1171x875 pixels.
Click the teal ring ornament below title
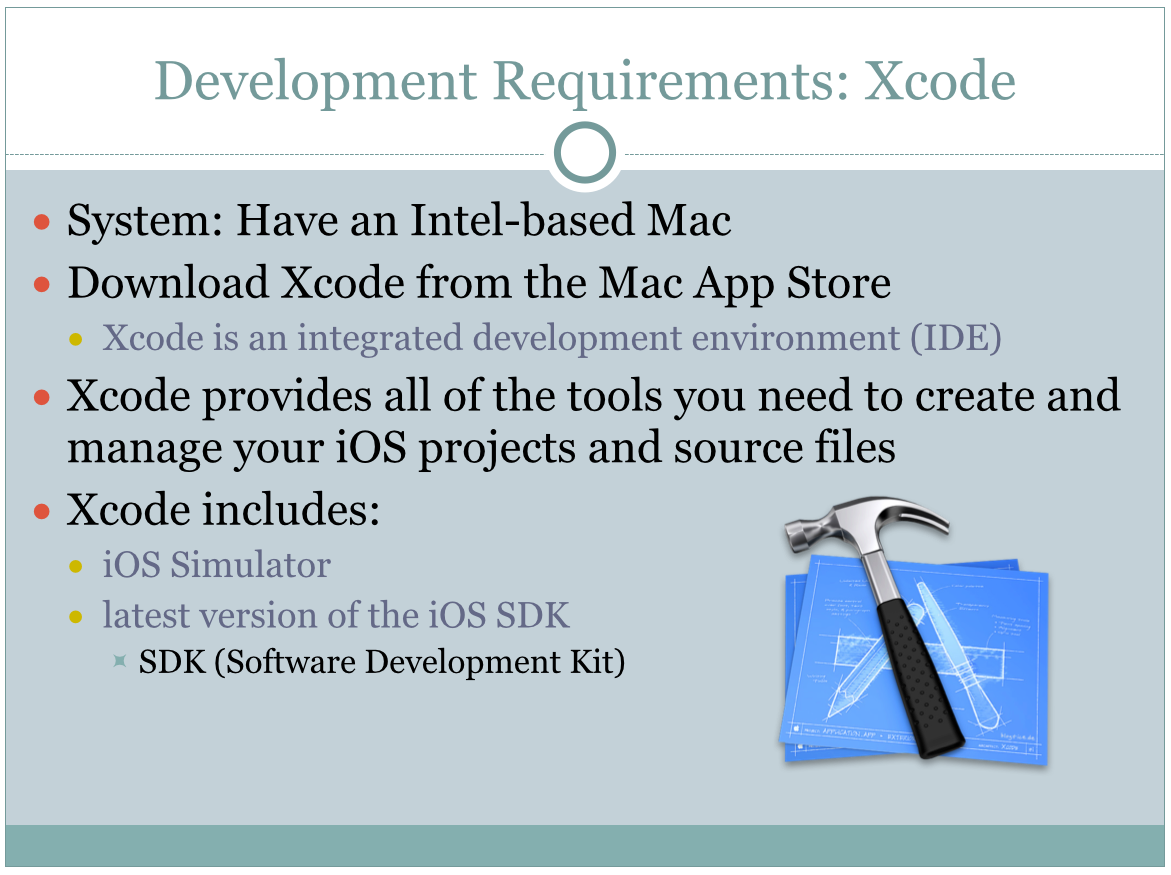[x=585, y=152]
